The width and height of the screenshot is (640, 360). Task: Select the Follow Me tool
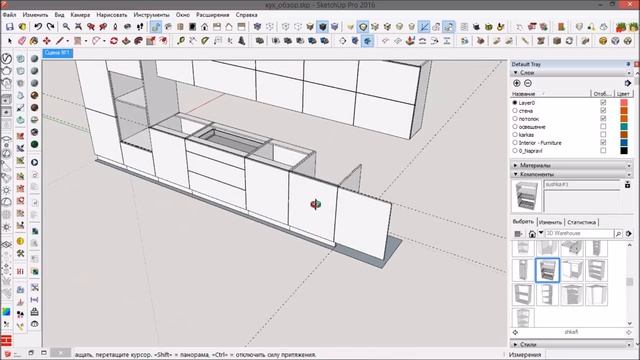(139, 41)
